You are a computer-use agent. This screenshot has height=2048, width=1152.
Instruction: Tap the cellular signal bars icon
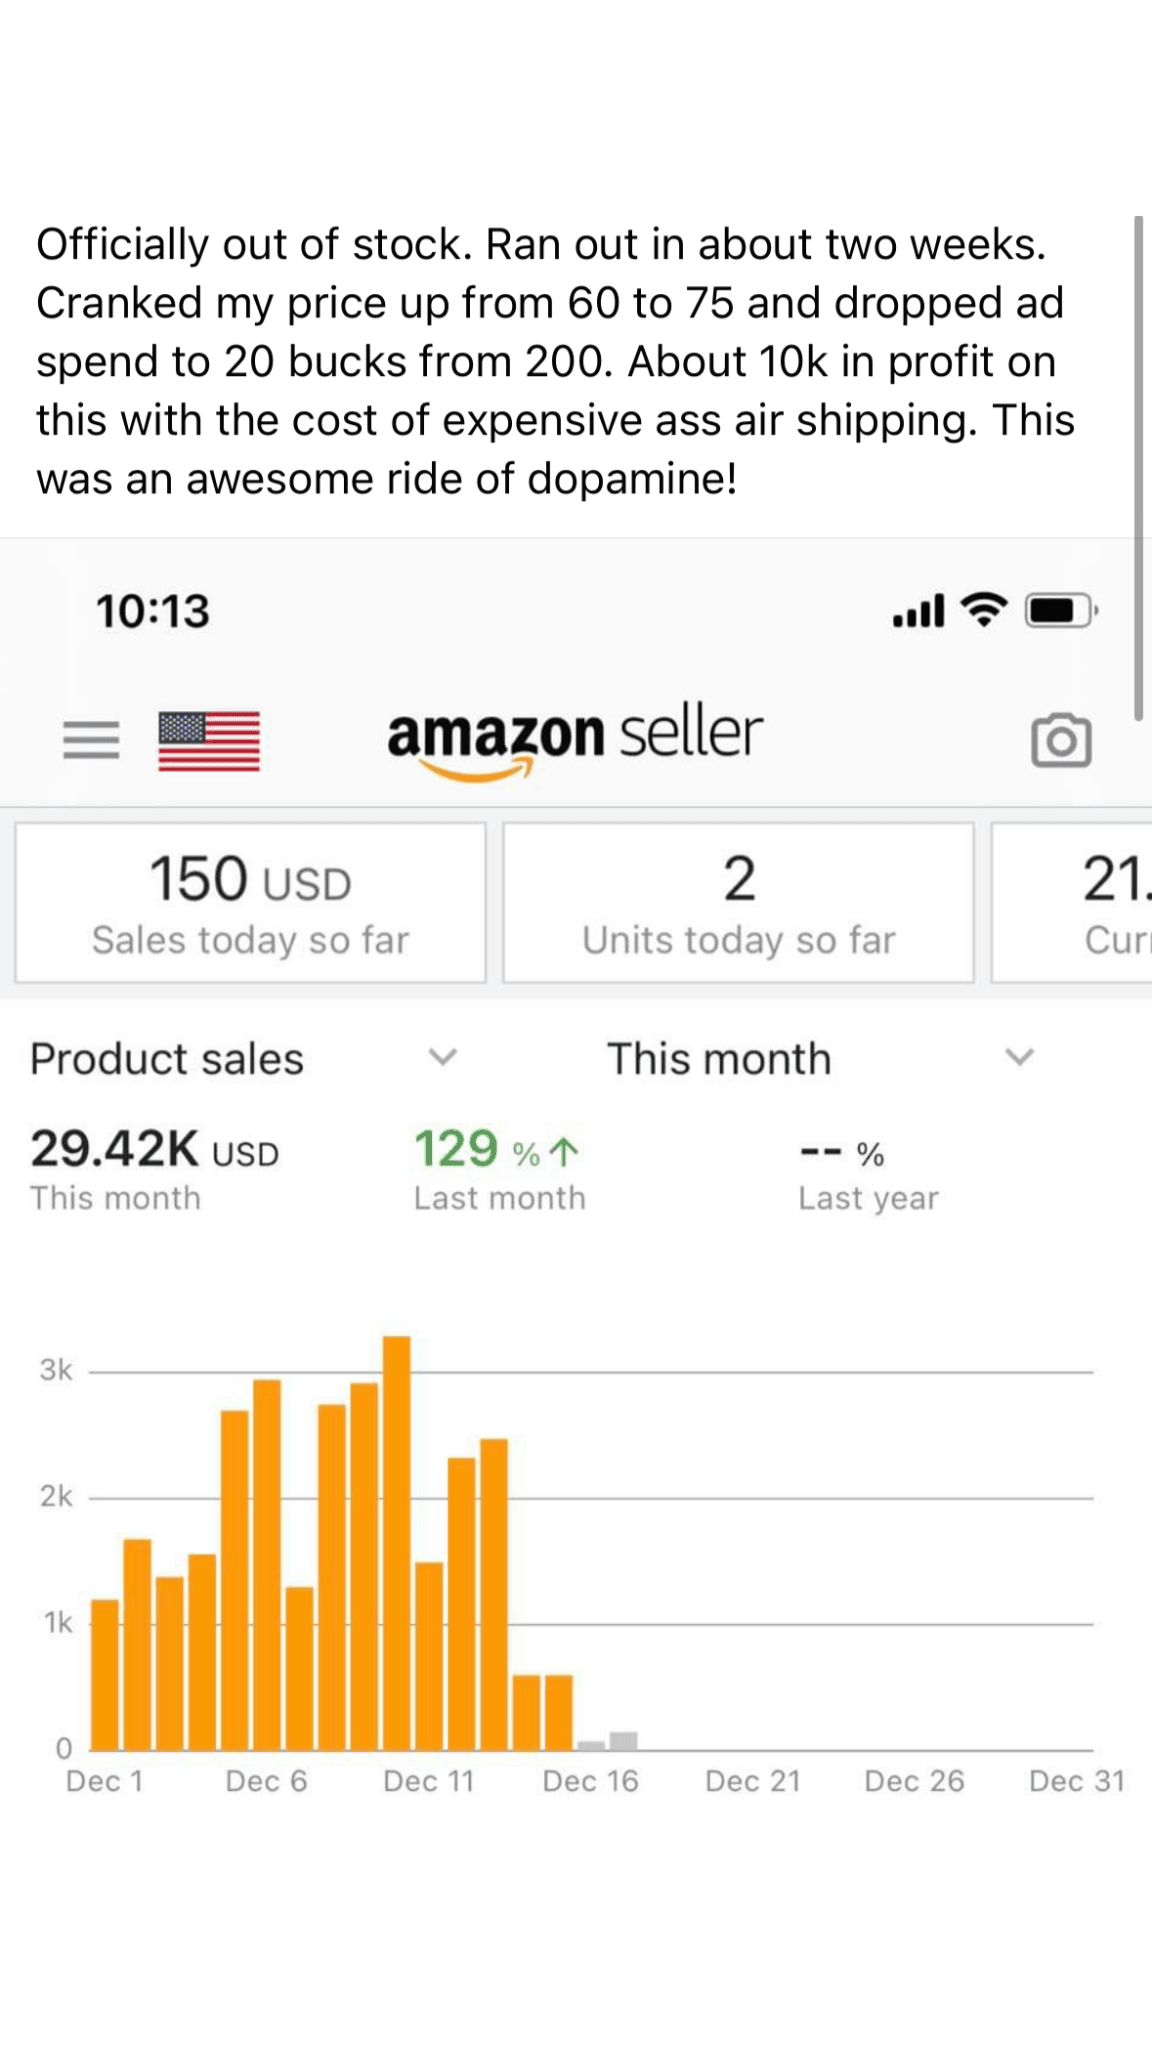pyautogui.click(x=918, y=610)
